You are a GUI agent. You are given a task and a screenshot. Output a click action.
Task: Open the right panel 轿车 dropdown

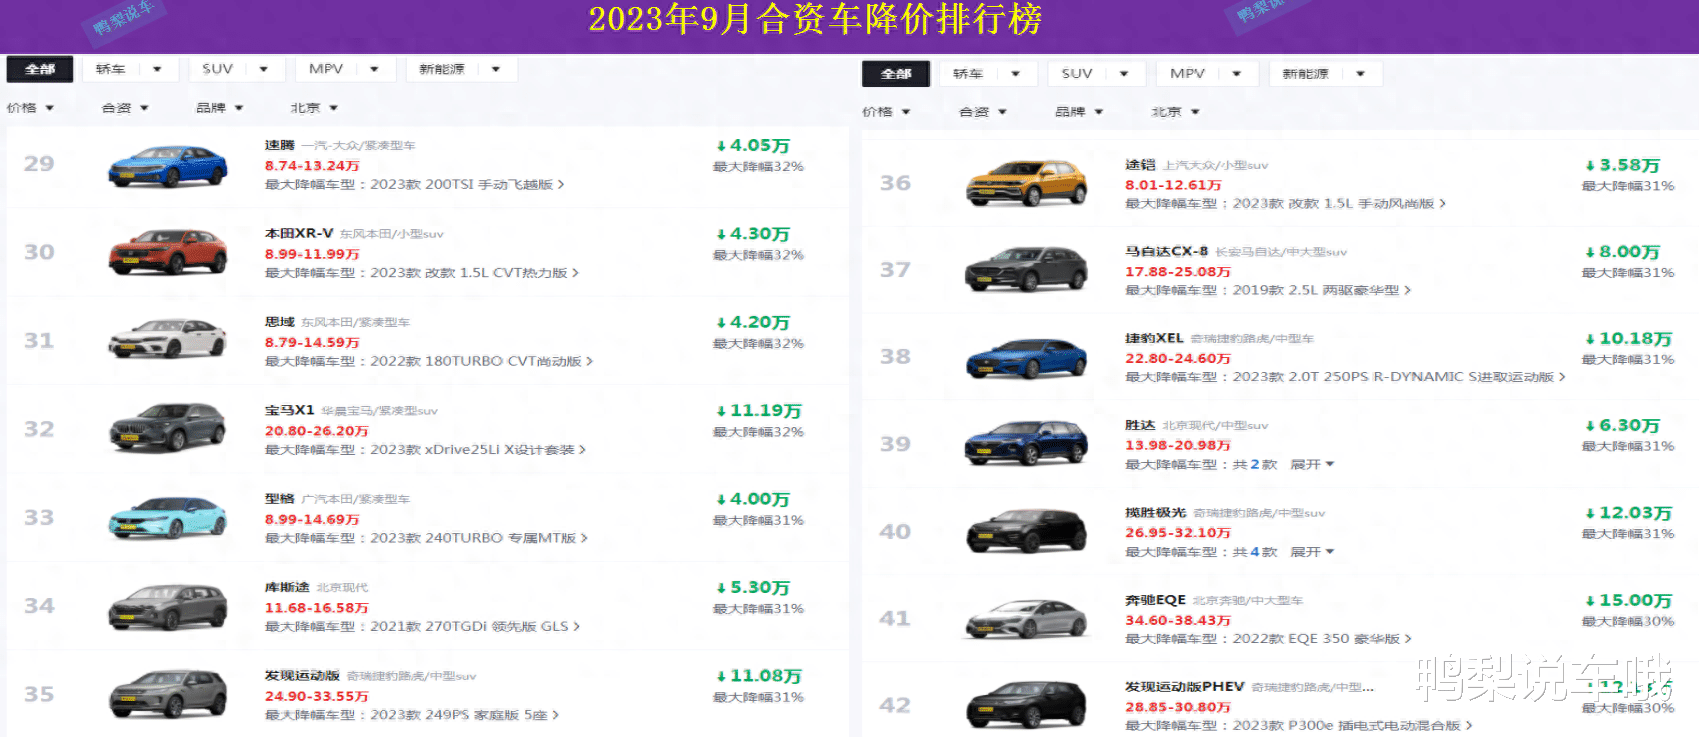click(x=987, y=74)
